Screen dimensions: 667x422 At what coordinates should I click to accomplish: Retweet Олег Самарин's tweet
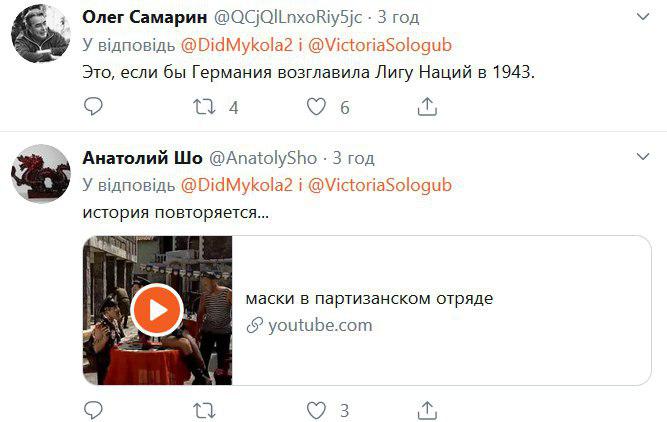[x=205, y=107]
